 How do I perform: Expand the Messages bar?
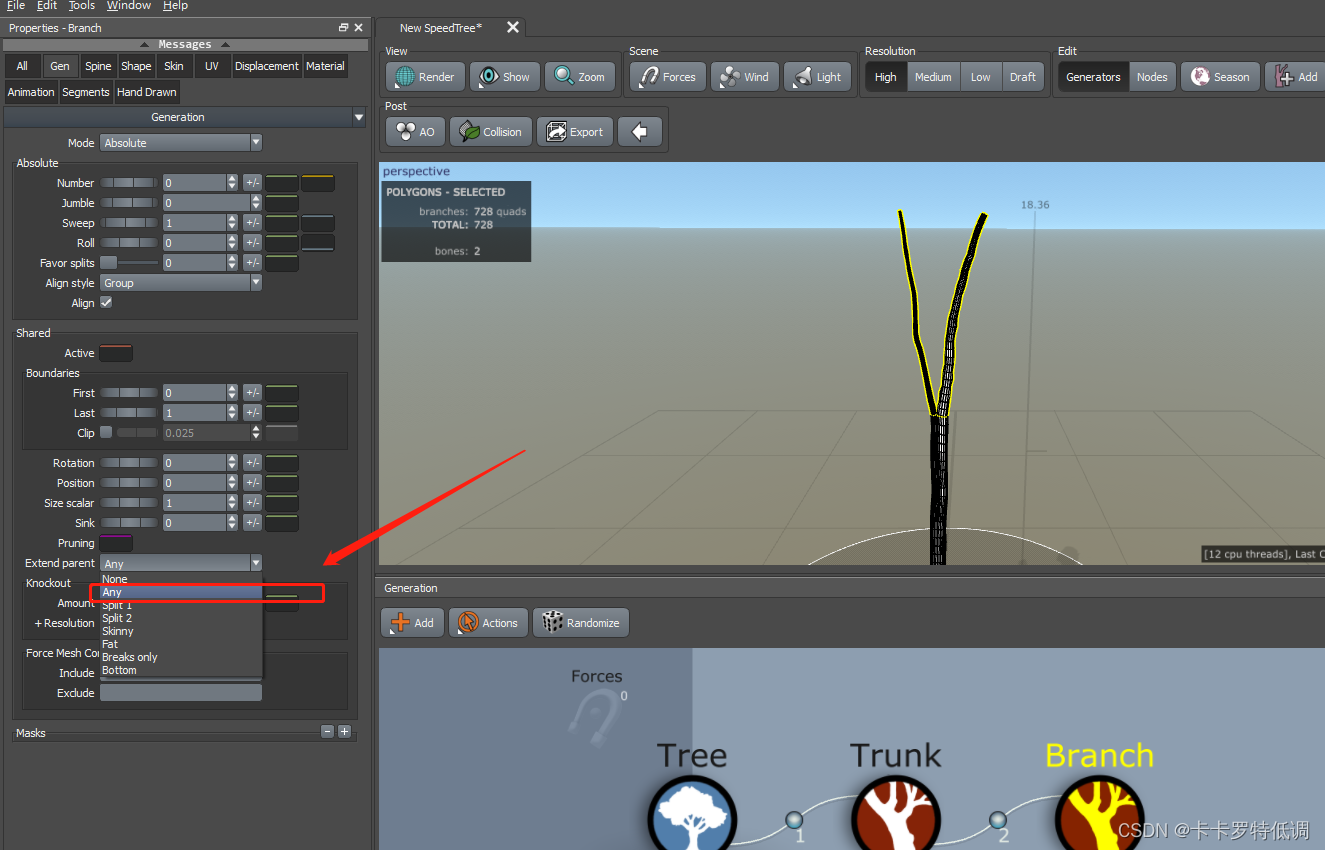point(185,44)
